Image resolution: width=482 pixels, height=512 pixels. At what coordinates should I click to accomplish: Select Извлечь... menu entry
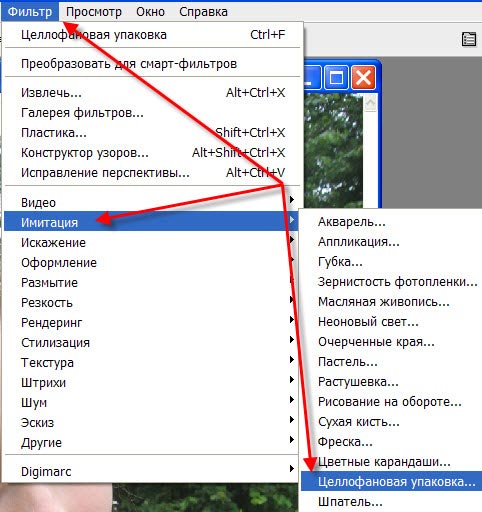[x=153, y=93]
